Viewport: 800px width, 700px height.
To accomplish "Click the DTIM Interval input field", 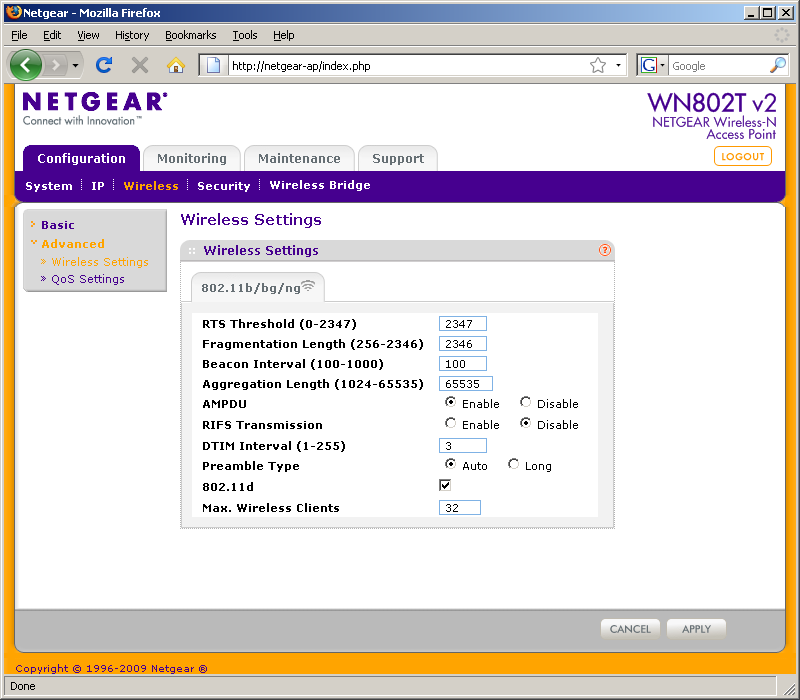I will click(463, 445).
